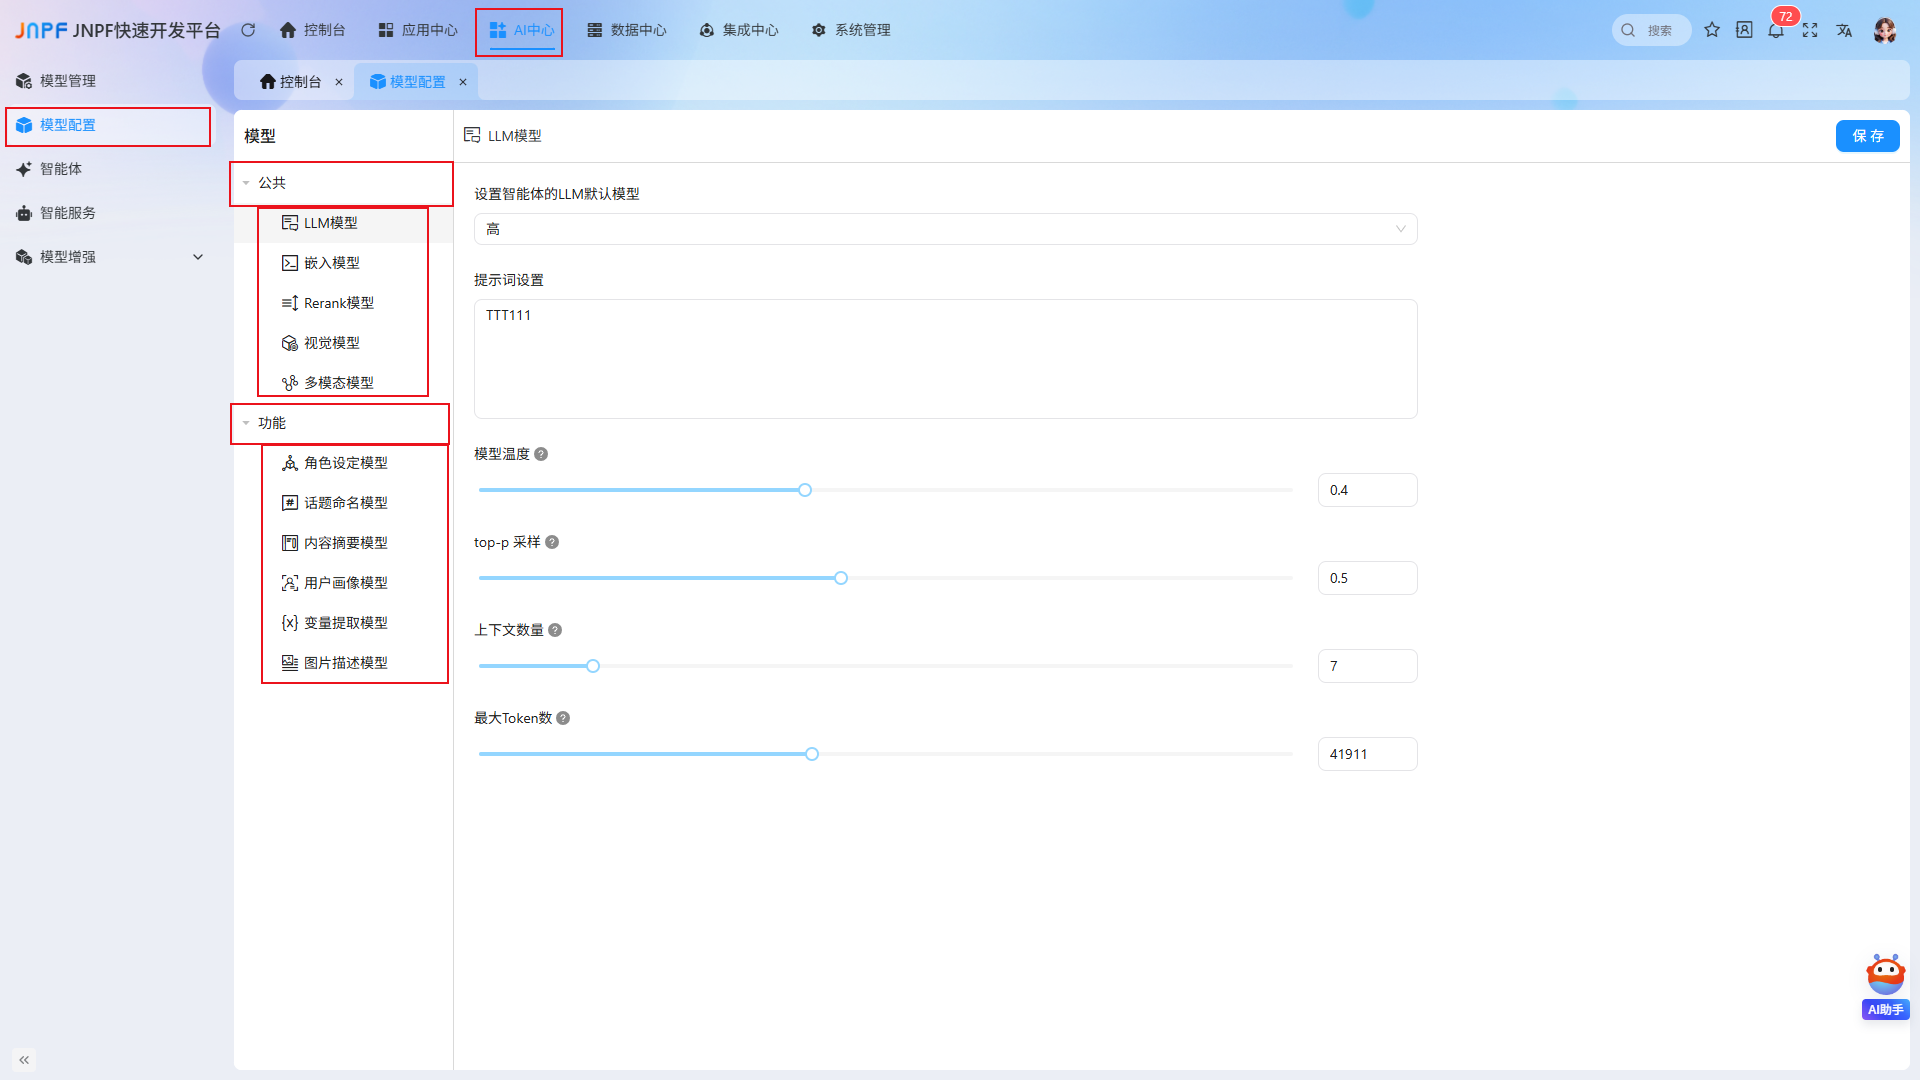Open the language translation icon
Image resolution: width=1920 pixels, height=1080 pixels.
[1844, 30]
